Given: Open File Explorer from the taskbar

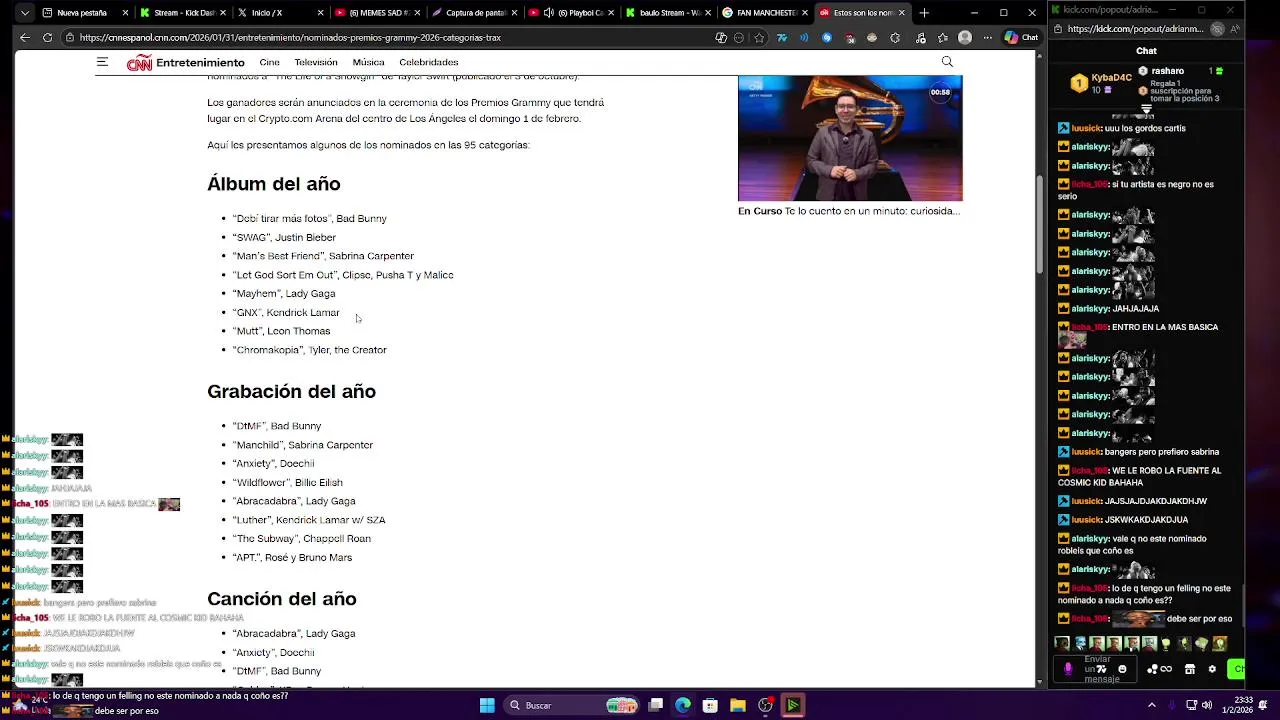Looking at the screenshot, I should coord(737,705).
